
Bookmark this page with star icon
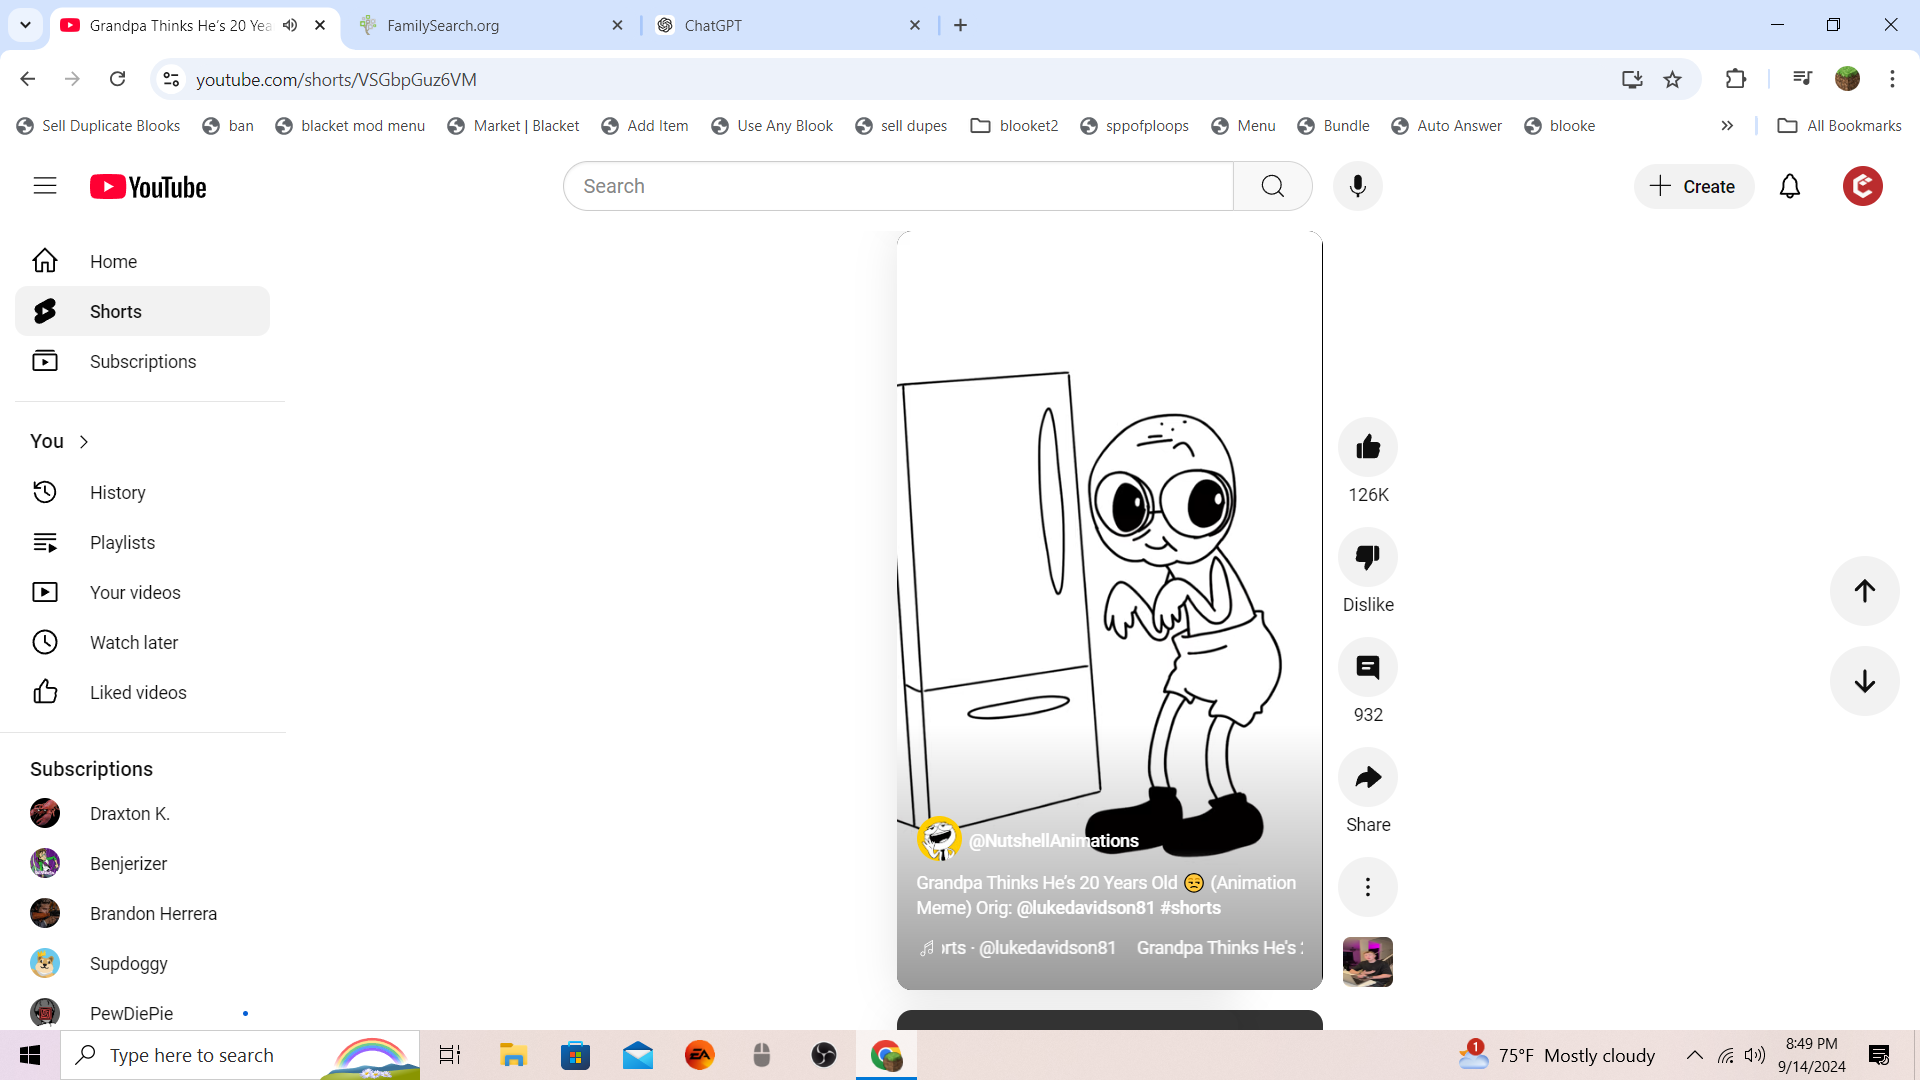click(1672, 79)
